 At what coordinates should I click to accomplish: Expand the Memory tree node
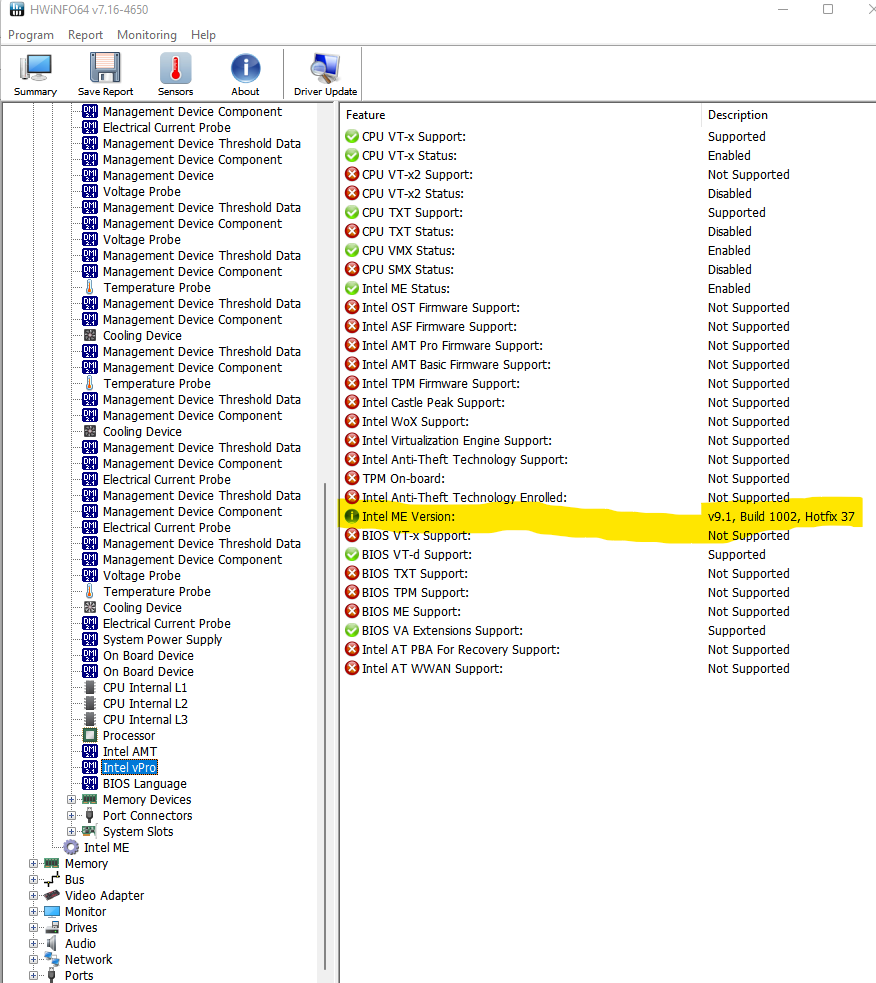pos(33,863)
